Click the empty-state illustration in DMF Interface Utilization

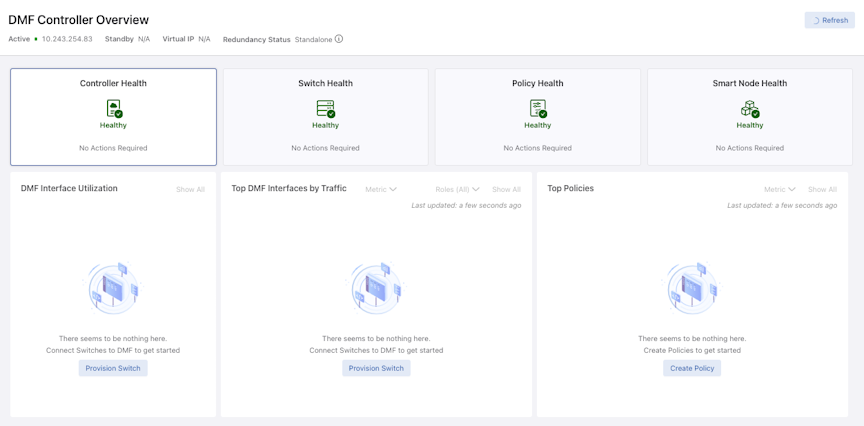pos(113,289)
